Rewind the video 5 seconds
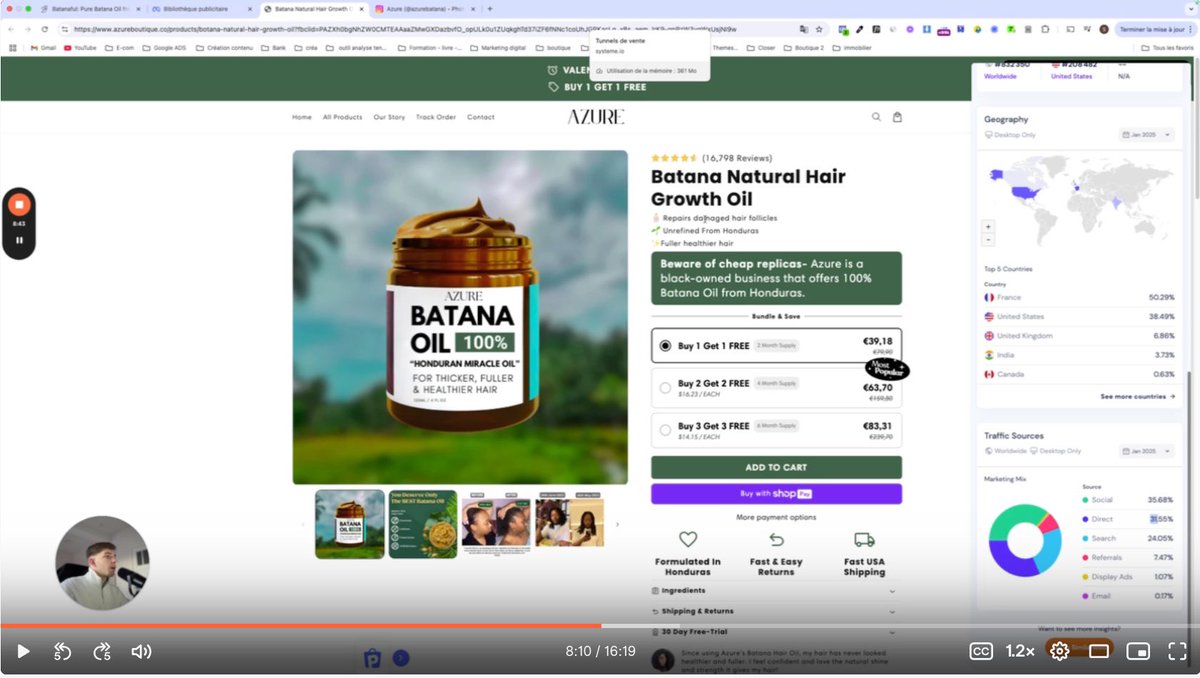This screenshot has width=1200, height=678. (62, 652)
